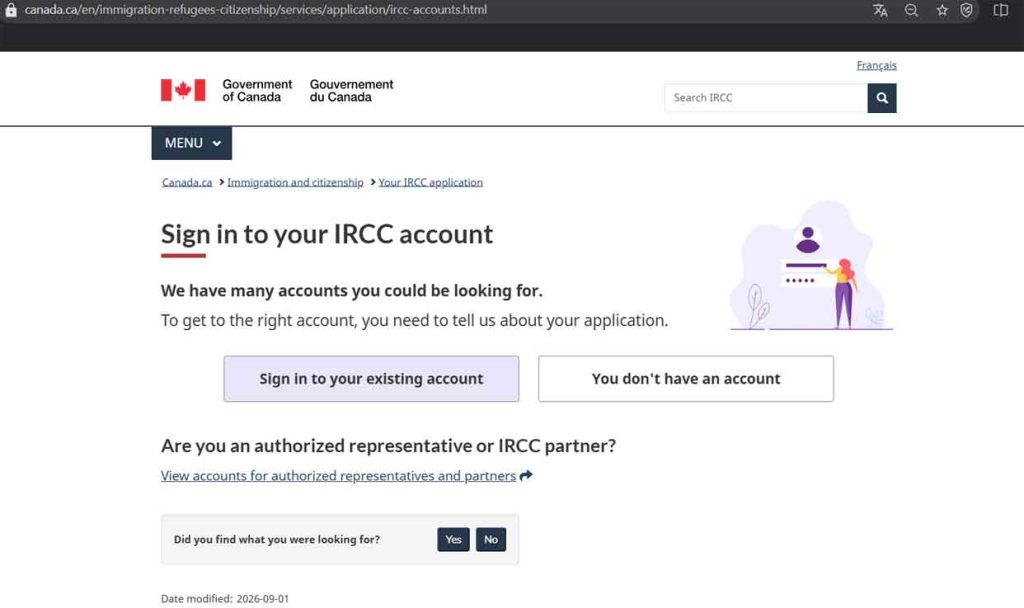Answer Yes to the feedback question
The height and width of the screenshot is (608, 1024).
453,539
